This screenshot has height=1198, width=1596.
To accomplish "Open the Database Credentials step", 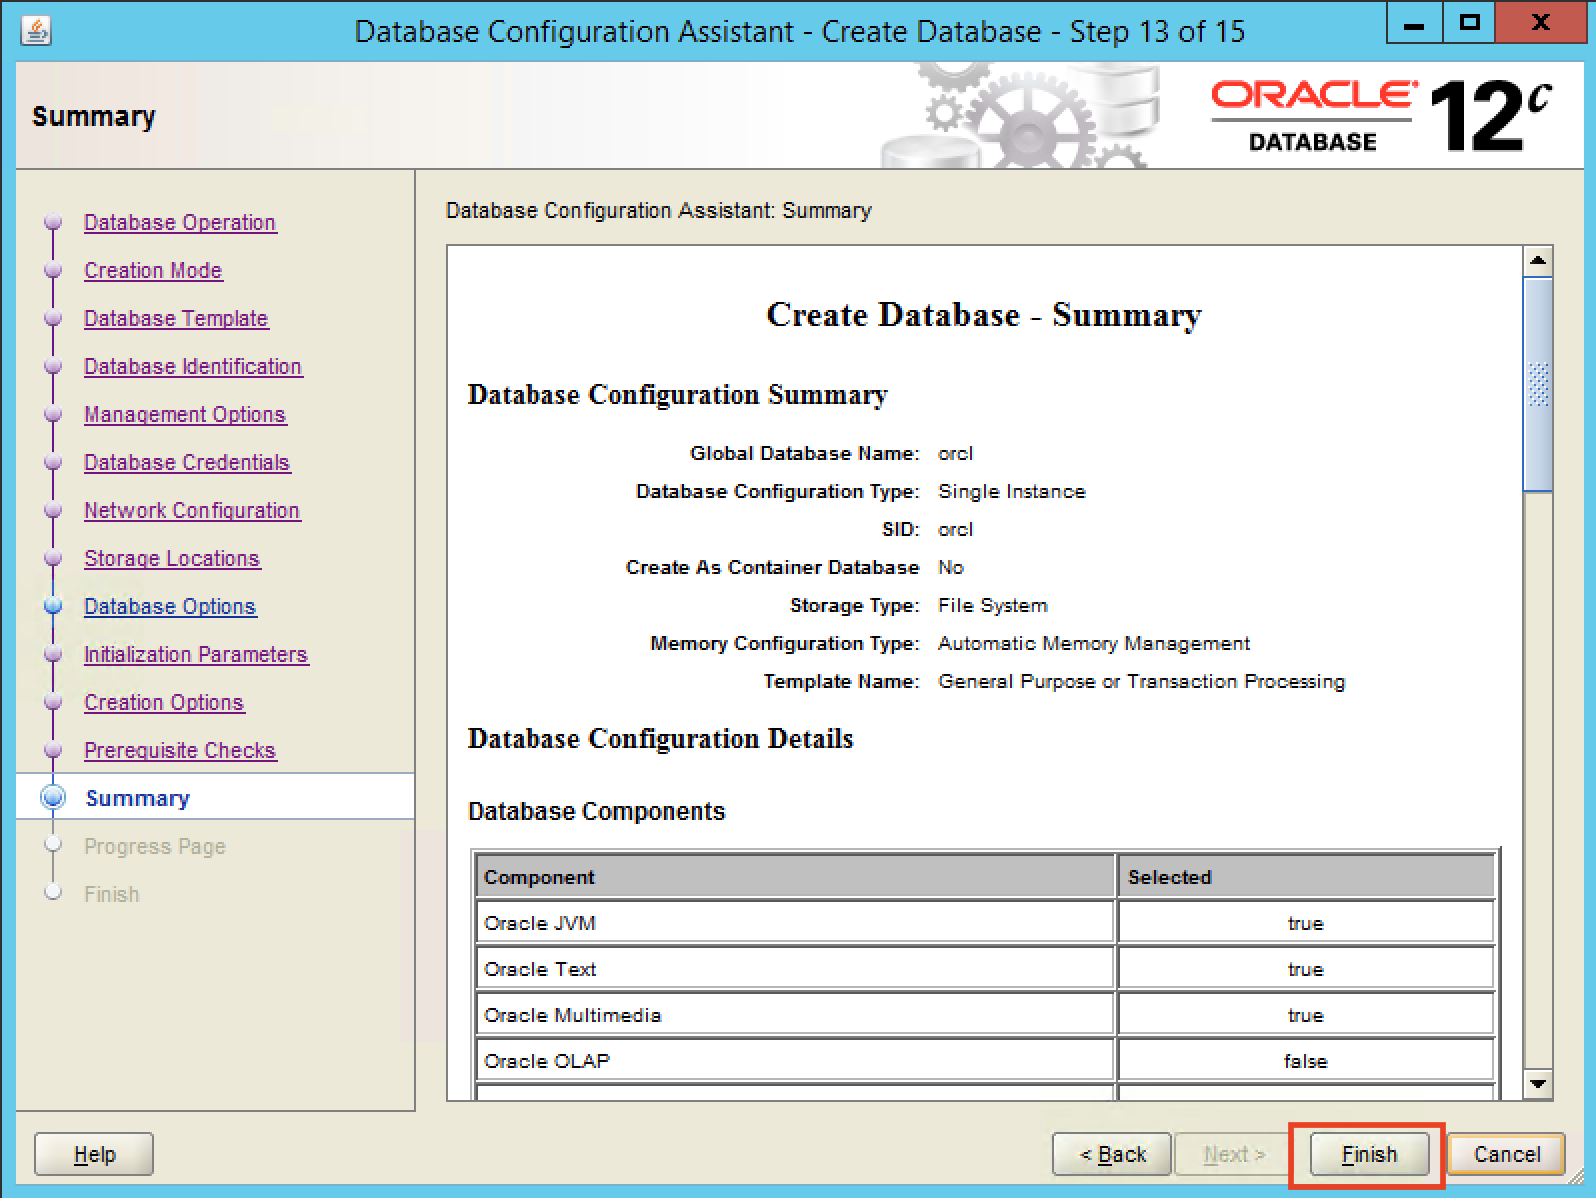I will (x=187, y=462).
